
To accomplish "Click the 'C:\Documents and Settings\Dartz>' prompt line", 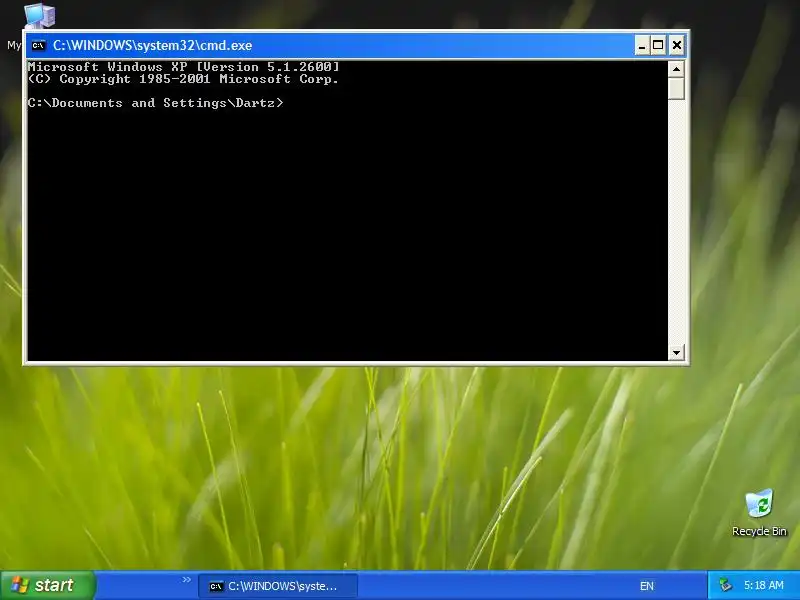I will (x=155, y=103).
